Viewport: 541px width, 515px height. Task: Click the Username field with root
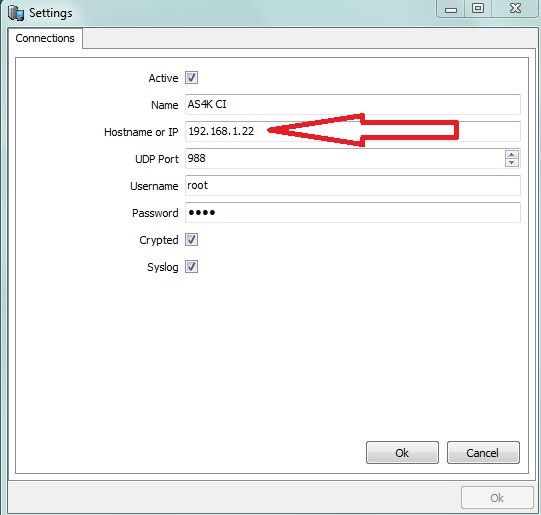pos(353,185)
